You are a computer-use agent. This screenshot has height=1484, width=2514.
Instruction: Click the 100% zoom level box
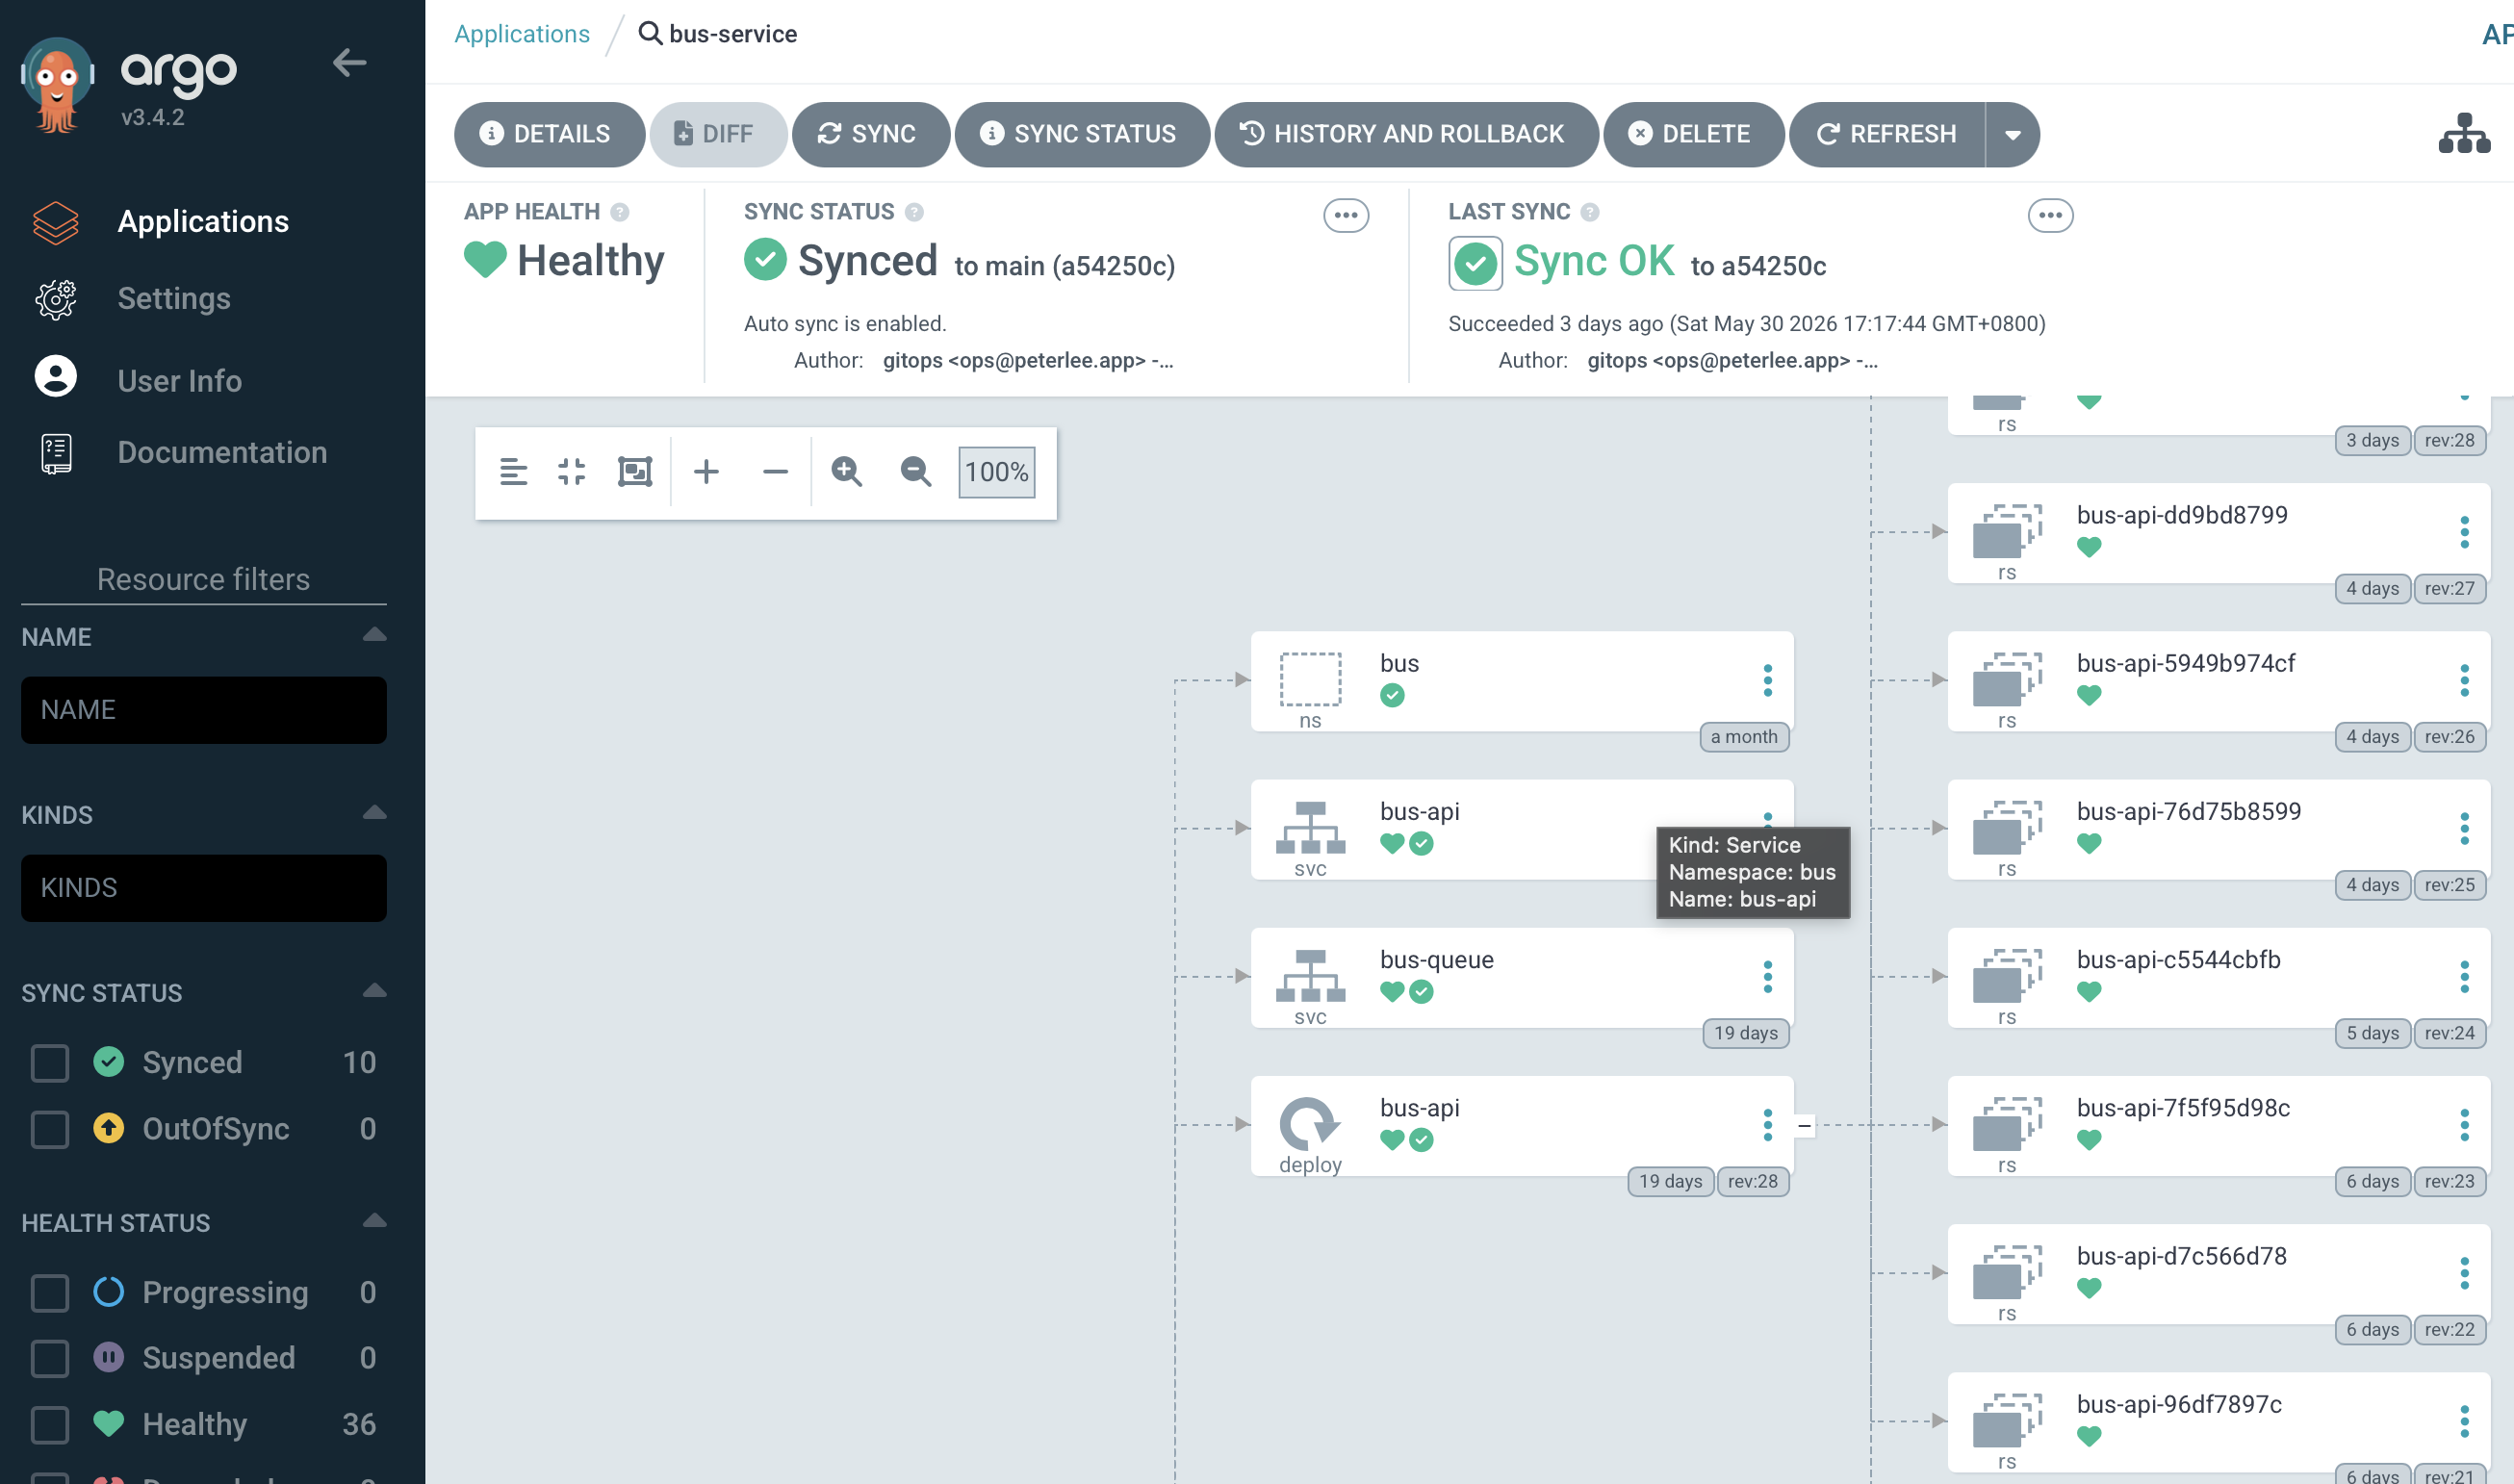coord(997,472)
